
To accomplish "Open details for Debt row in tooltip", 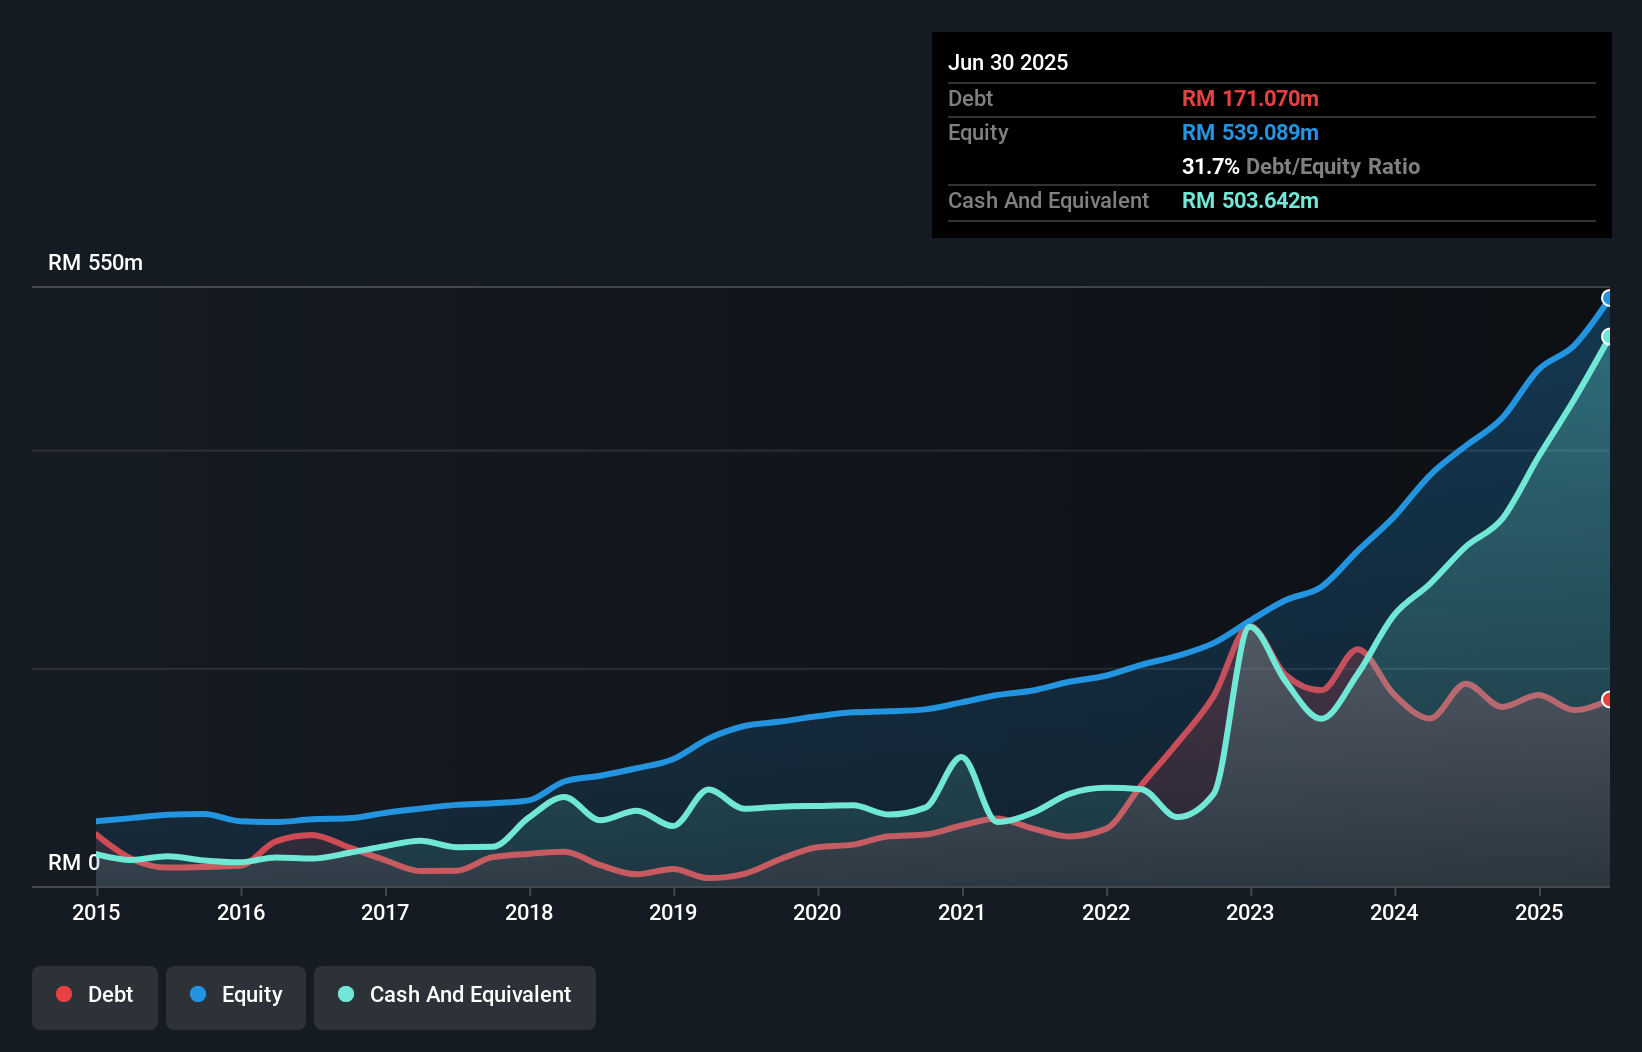I will 970,98.
